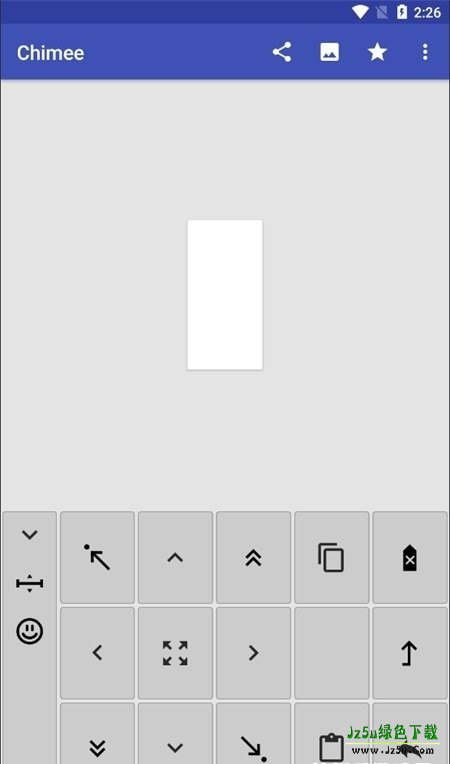Tap the paste clipboard key
Screen dimensions: 450x764
tap(332, 733)
